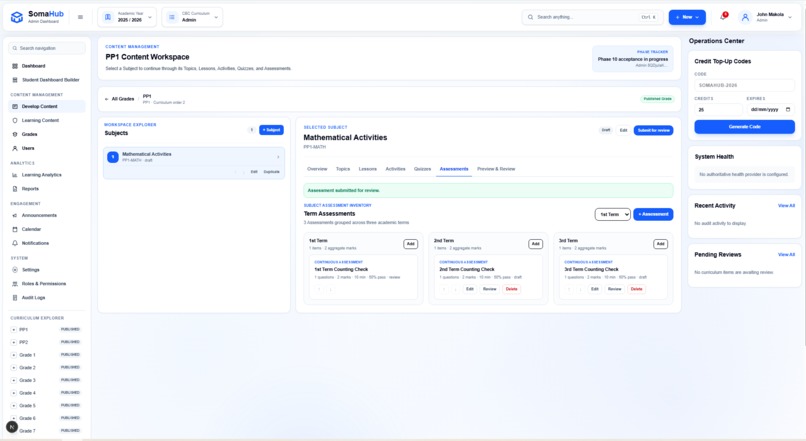Click View All in Recent Activity
Viewport: 806px width, 441px height.
click(786, 206)
